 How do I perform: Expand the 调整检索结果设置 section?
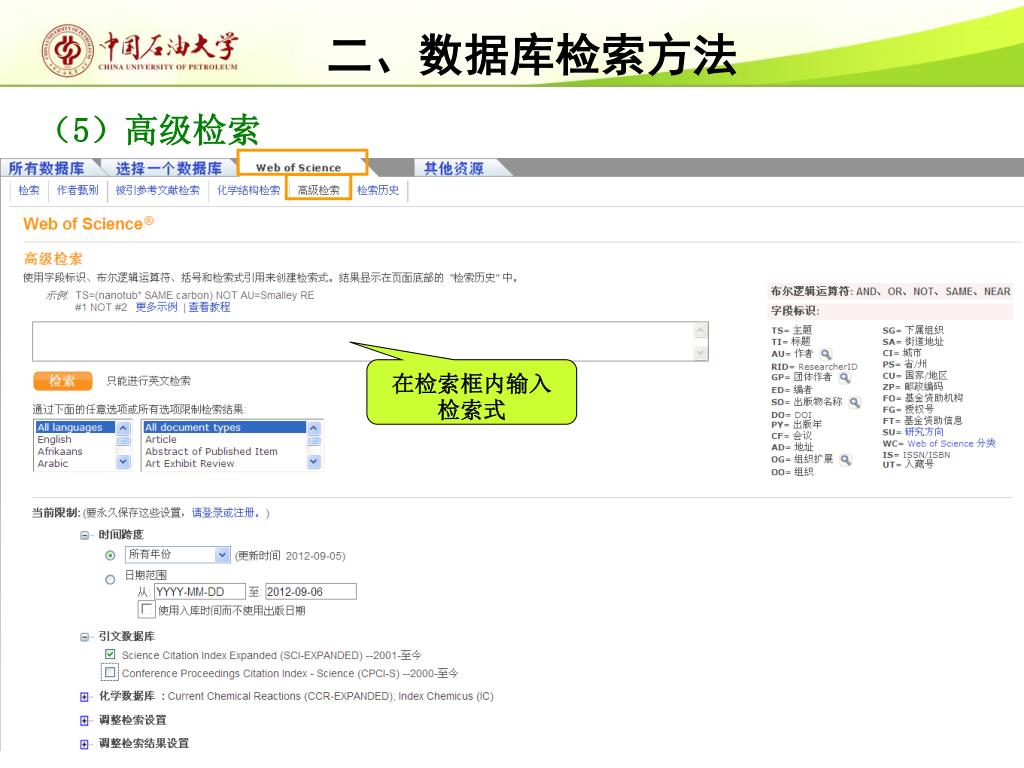point(84,744)
